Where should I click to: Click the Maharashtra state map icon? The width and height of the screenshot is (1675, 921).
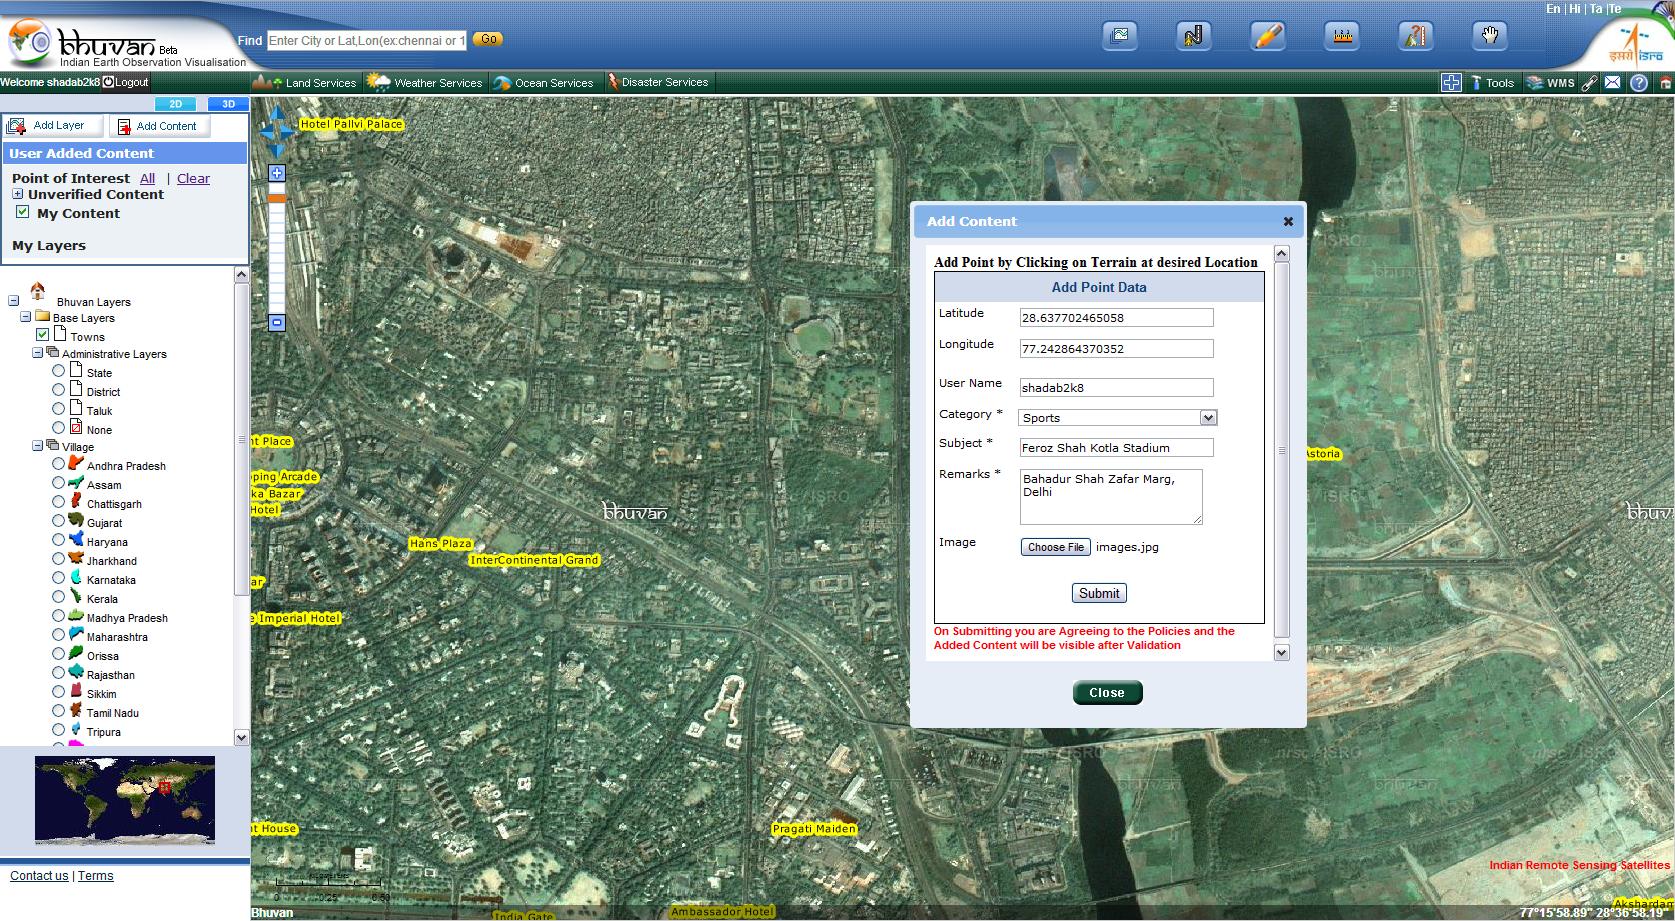[76, 634]
